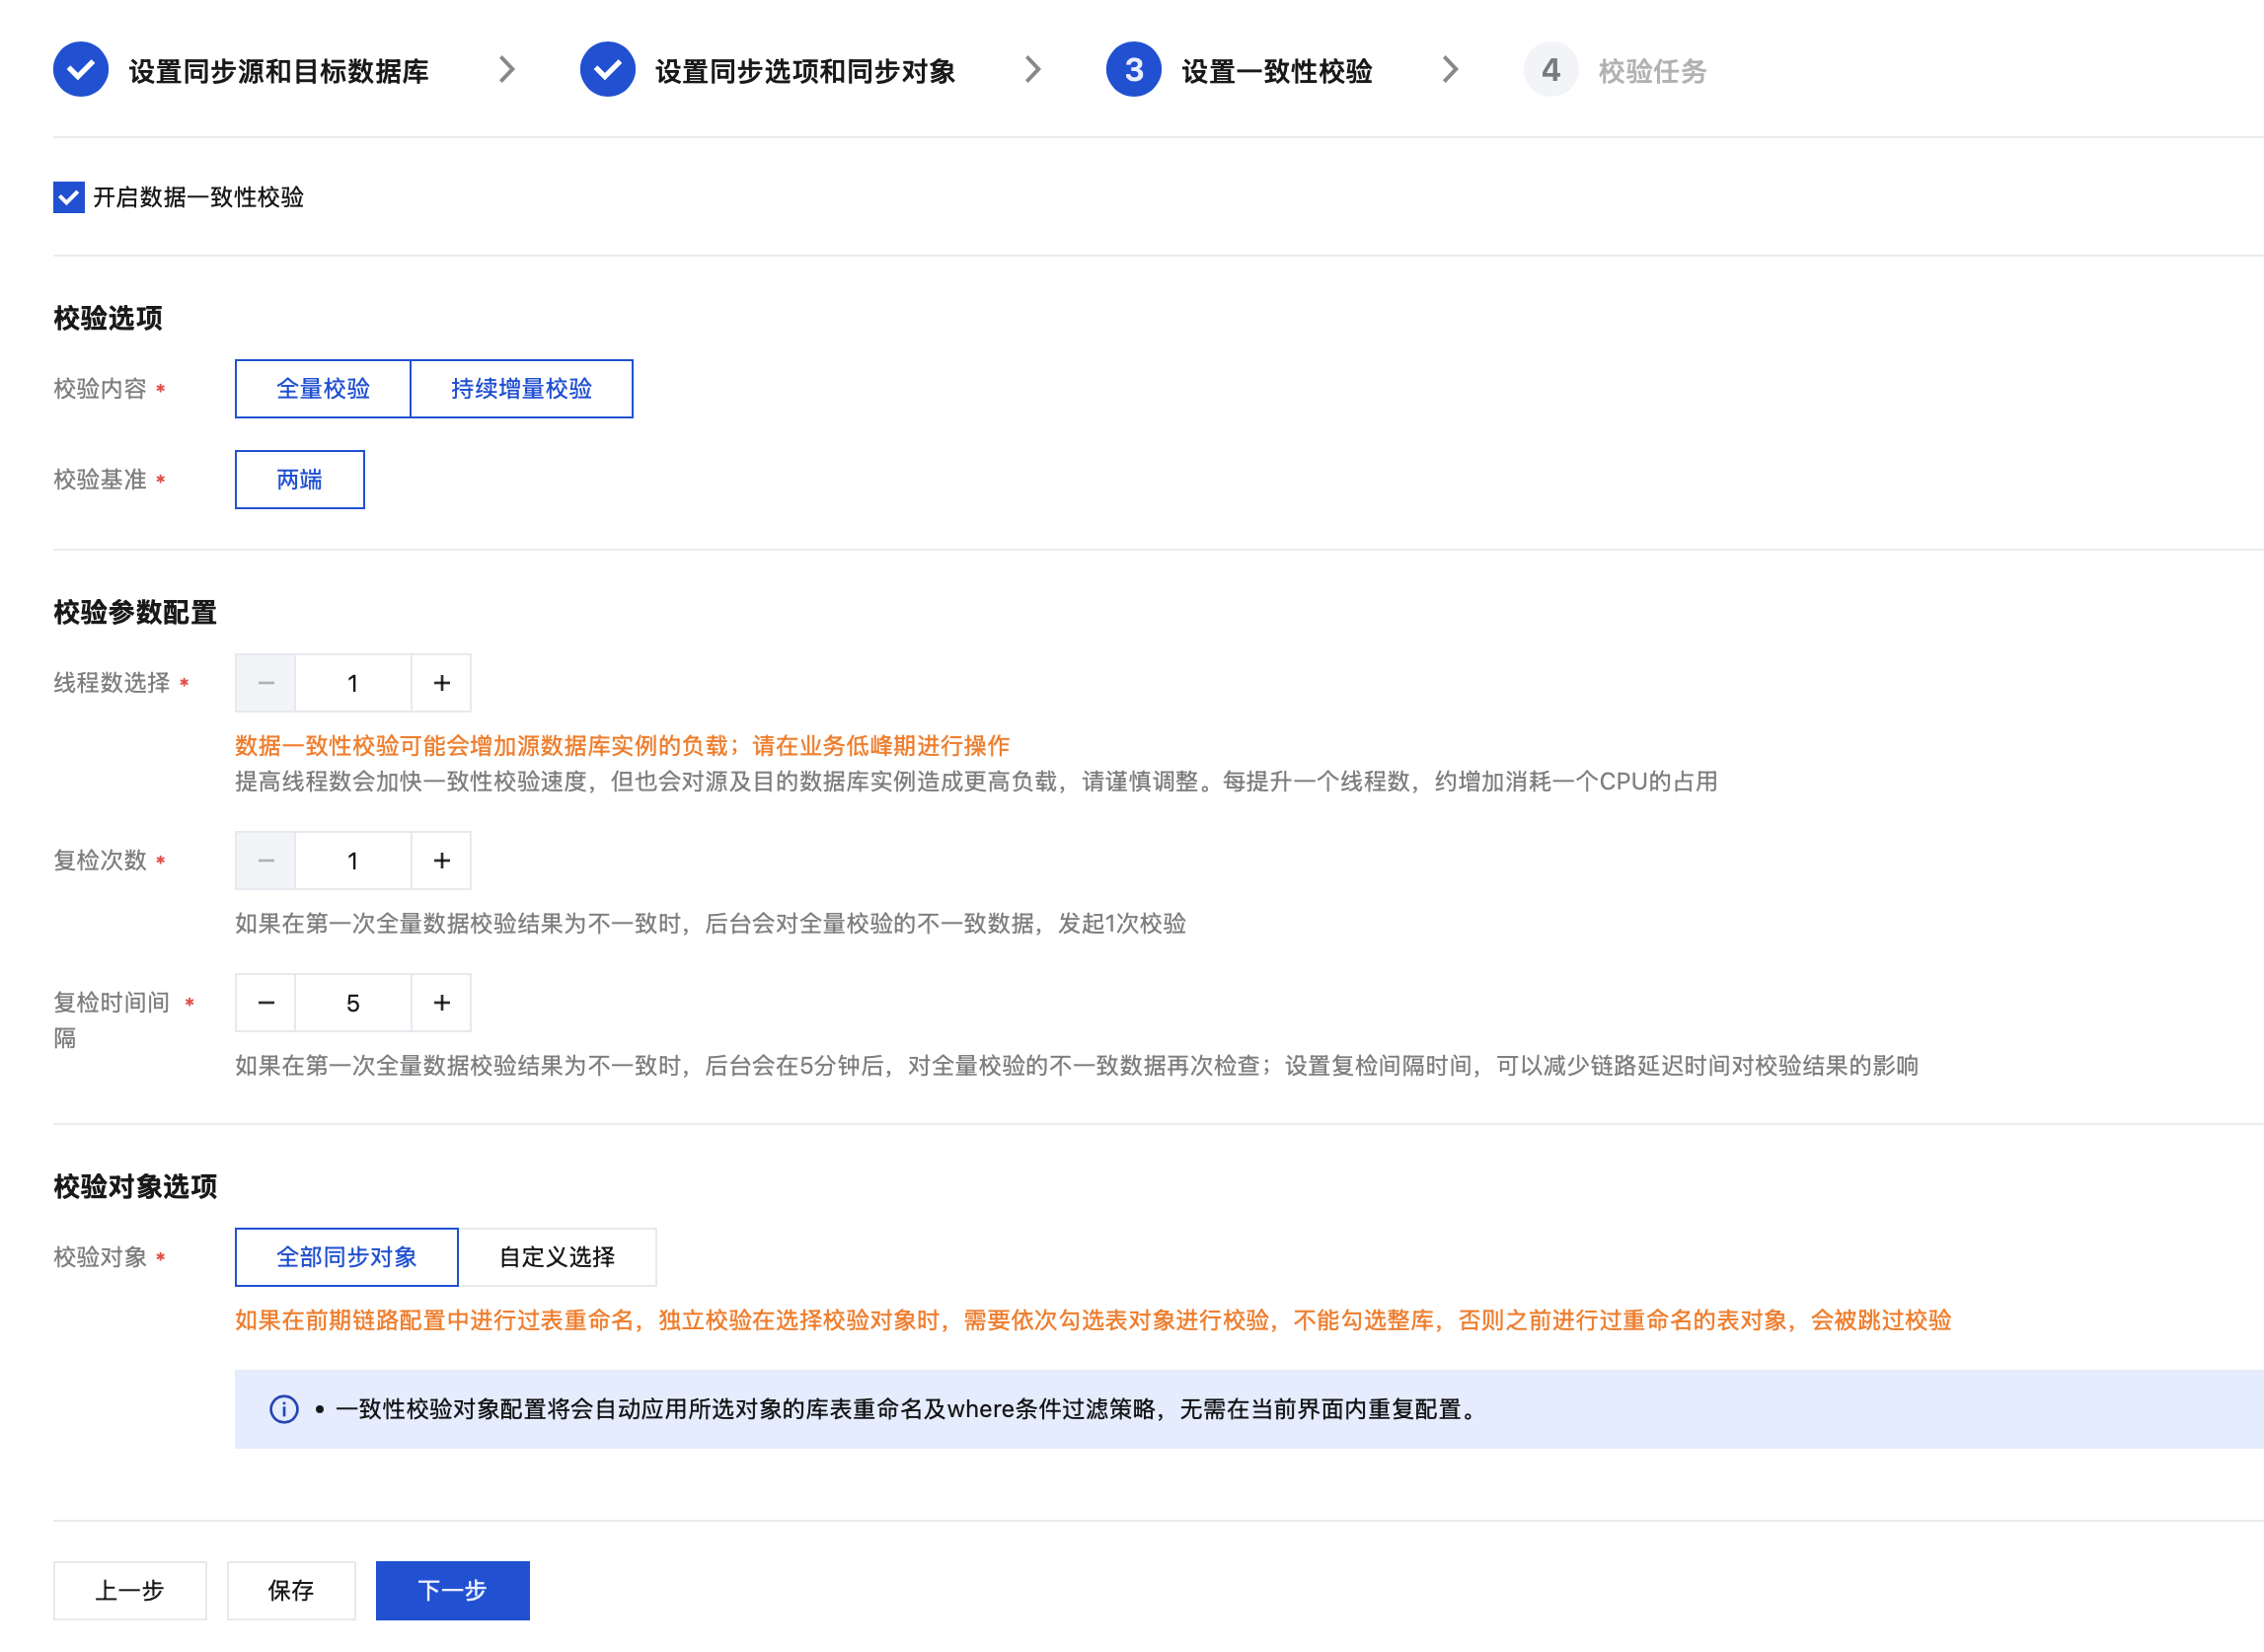
Task: Increase 复检次数 with plus button
Action: (441, 861)
